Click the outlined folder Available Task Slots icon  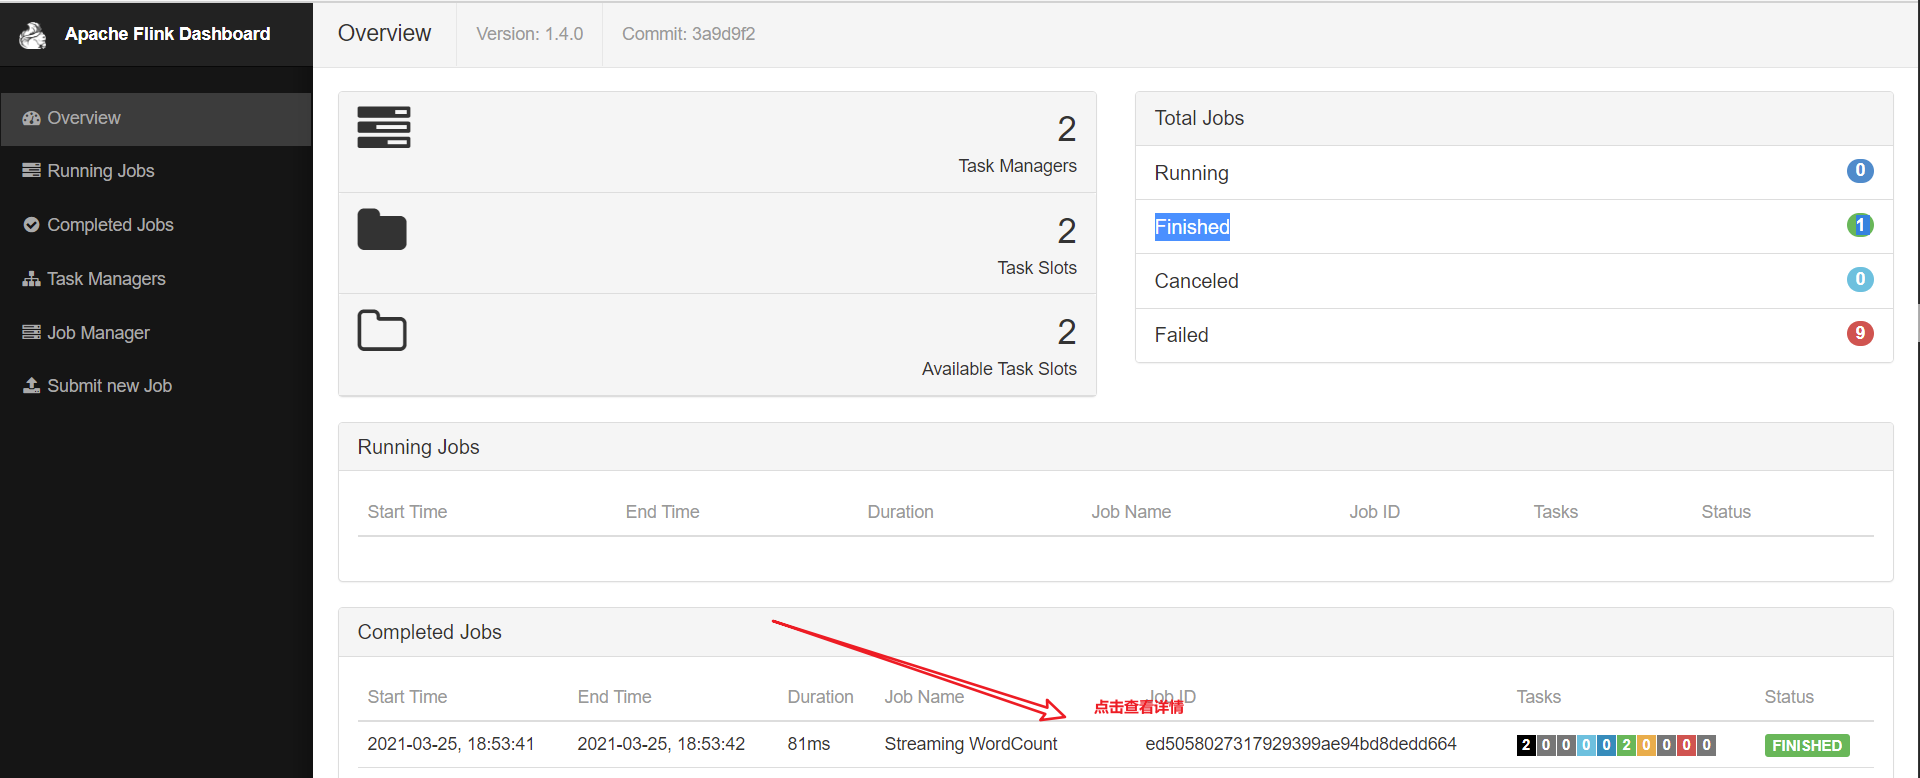coord(382,330)
